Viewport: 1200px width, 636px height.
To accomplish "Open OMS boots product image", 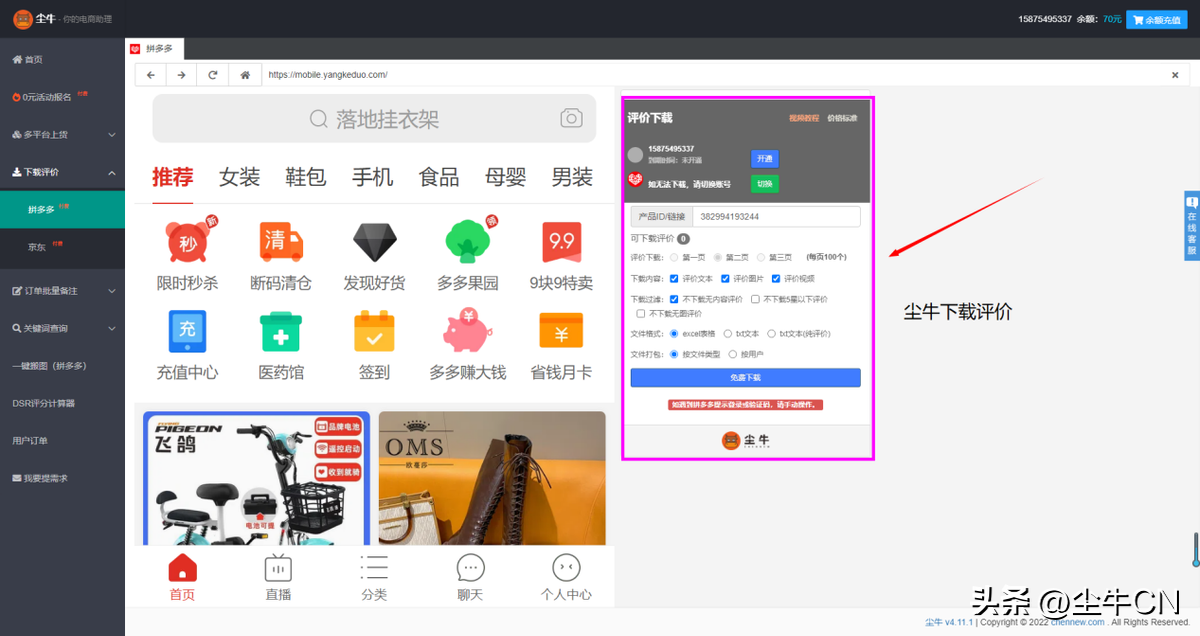I will pyautogui.click(x=492, y=478).
